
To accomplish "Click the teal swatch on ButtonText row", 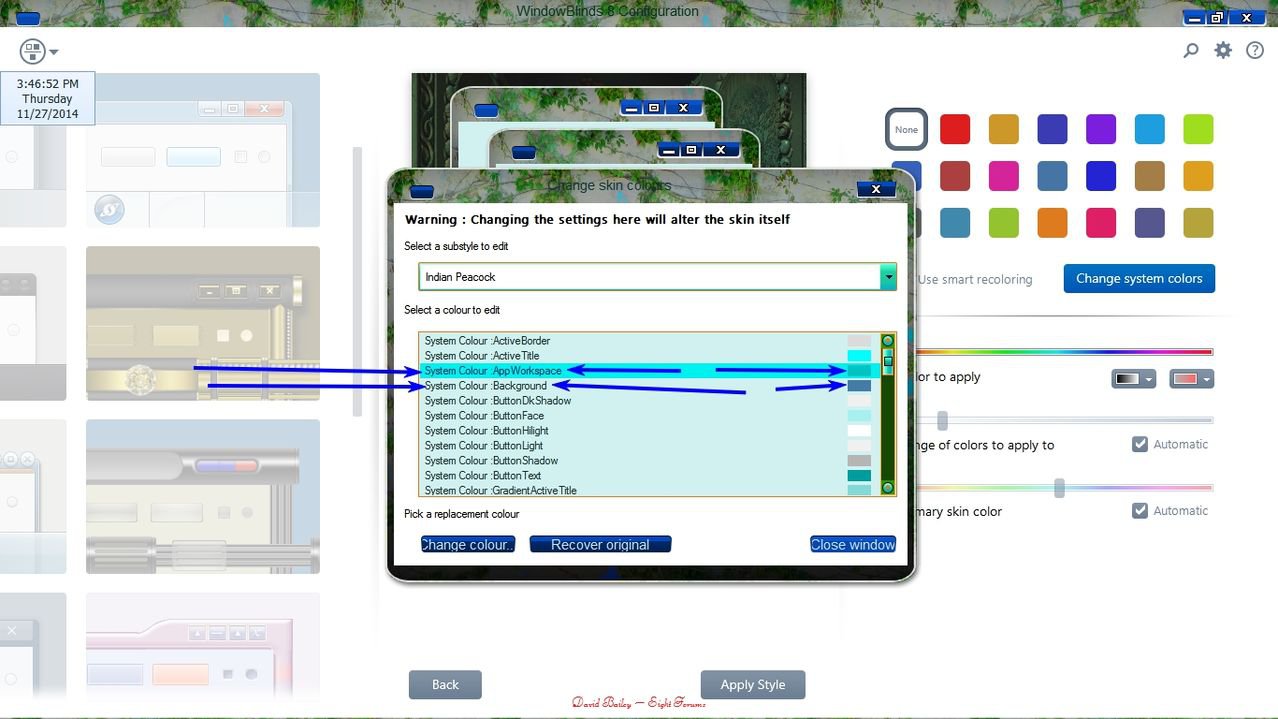I will point(859,476).
